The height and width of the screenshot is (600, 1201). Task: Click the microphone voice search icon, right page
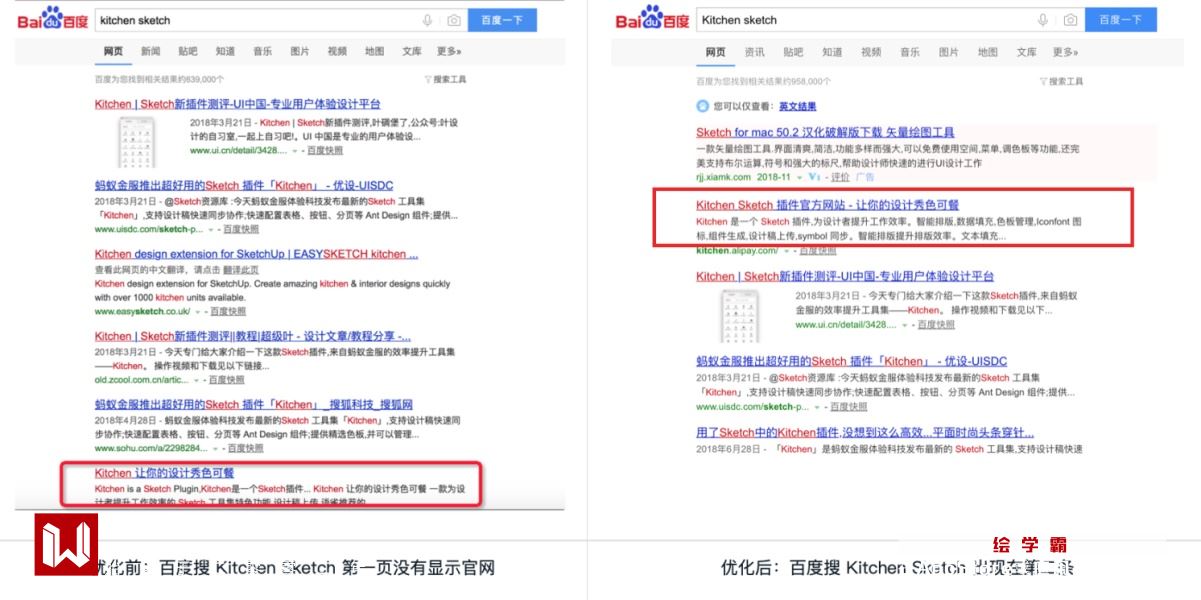tap(1043, 20)
